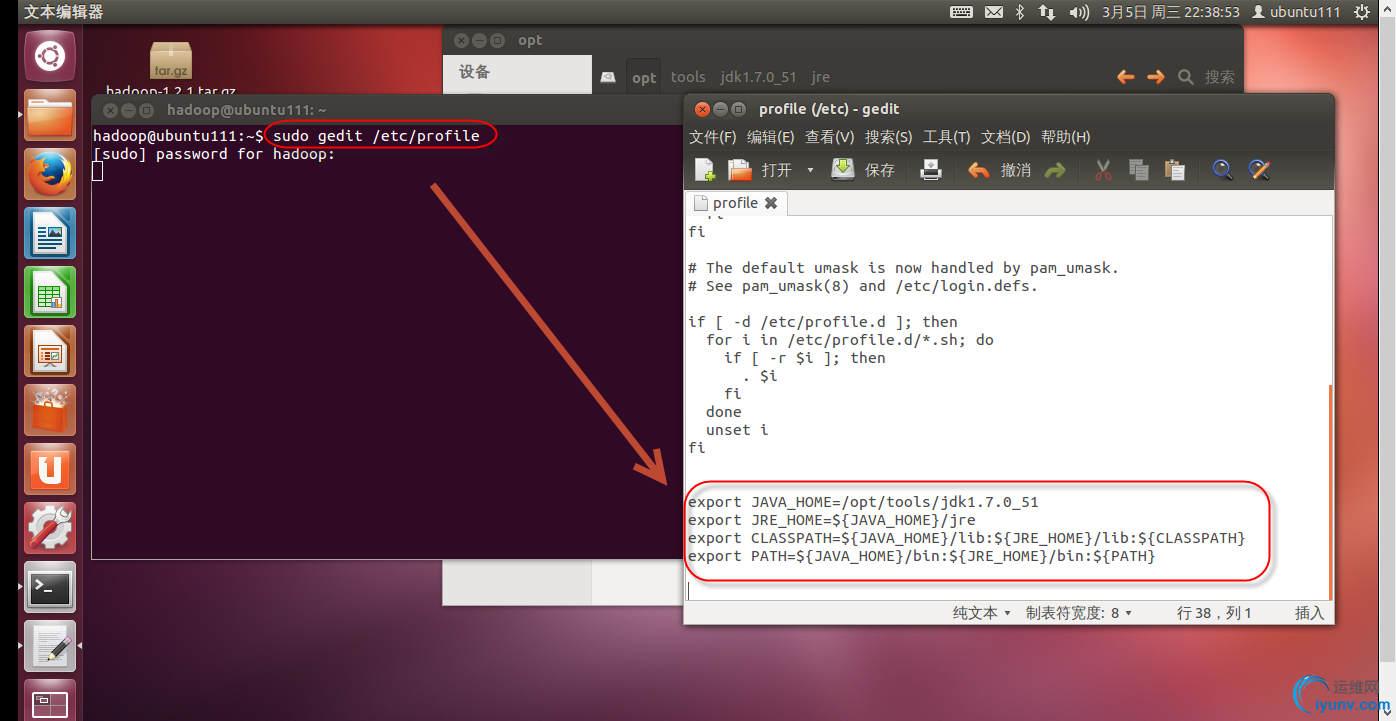1396x721 pixels.
Task: Click the copy icon in gedit toolbar
Action: [1139, 170]
